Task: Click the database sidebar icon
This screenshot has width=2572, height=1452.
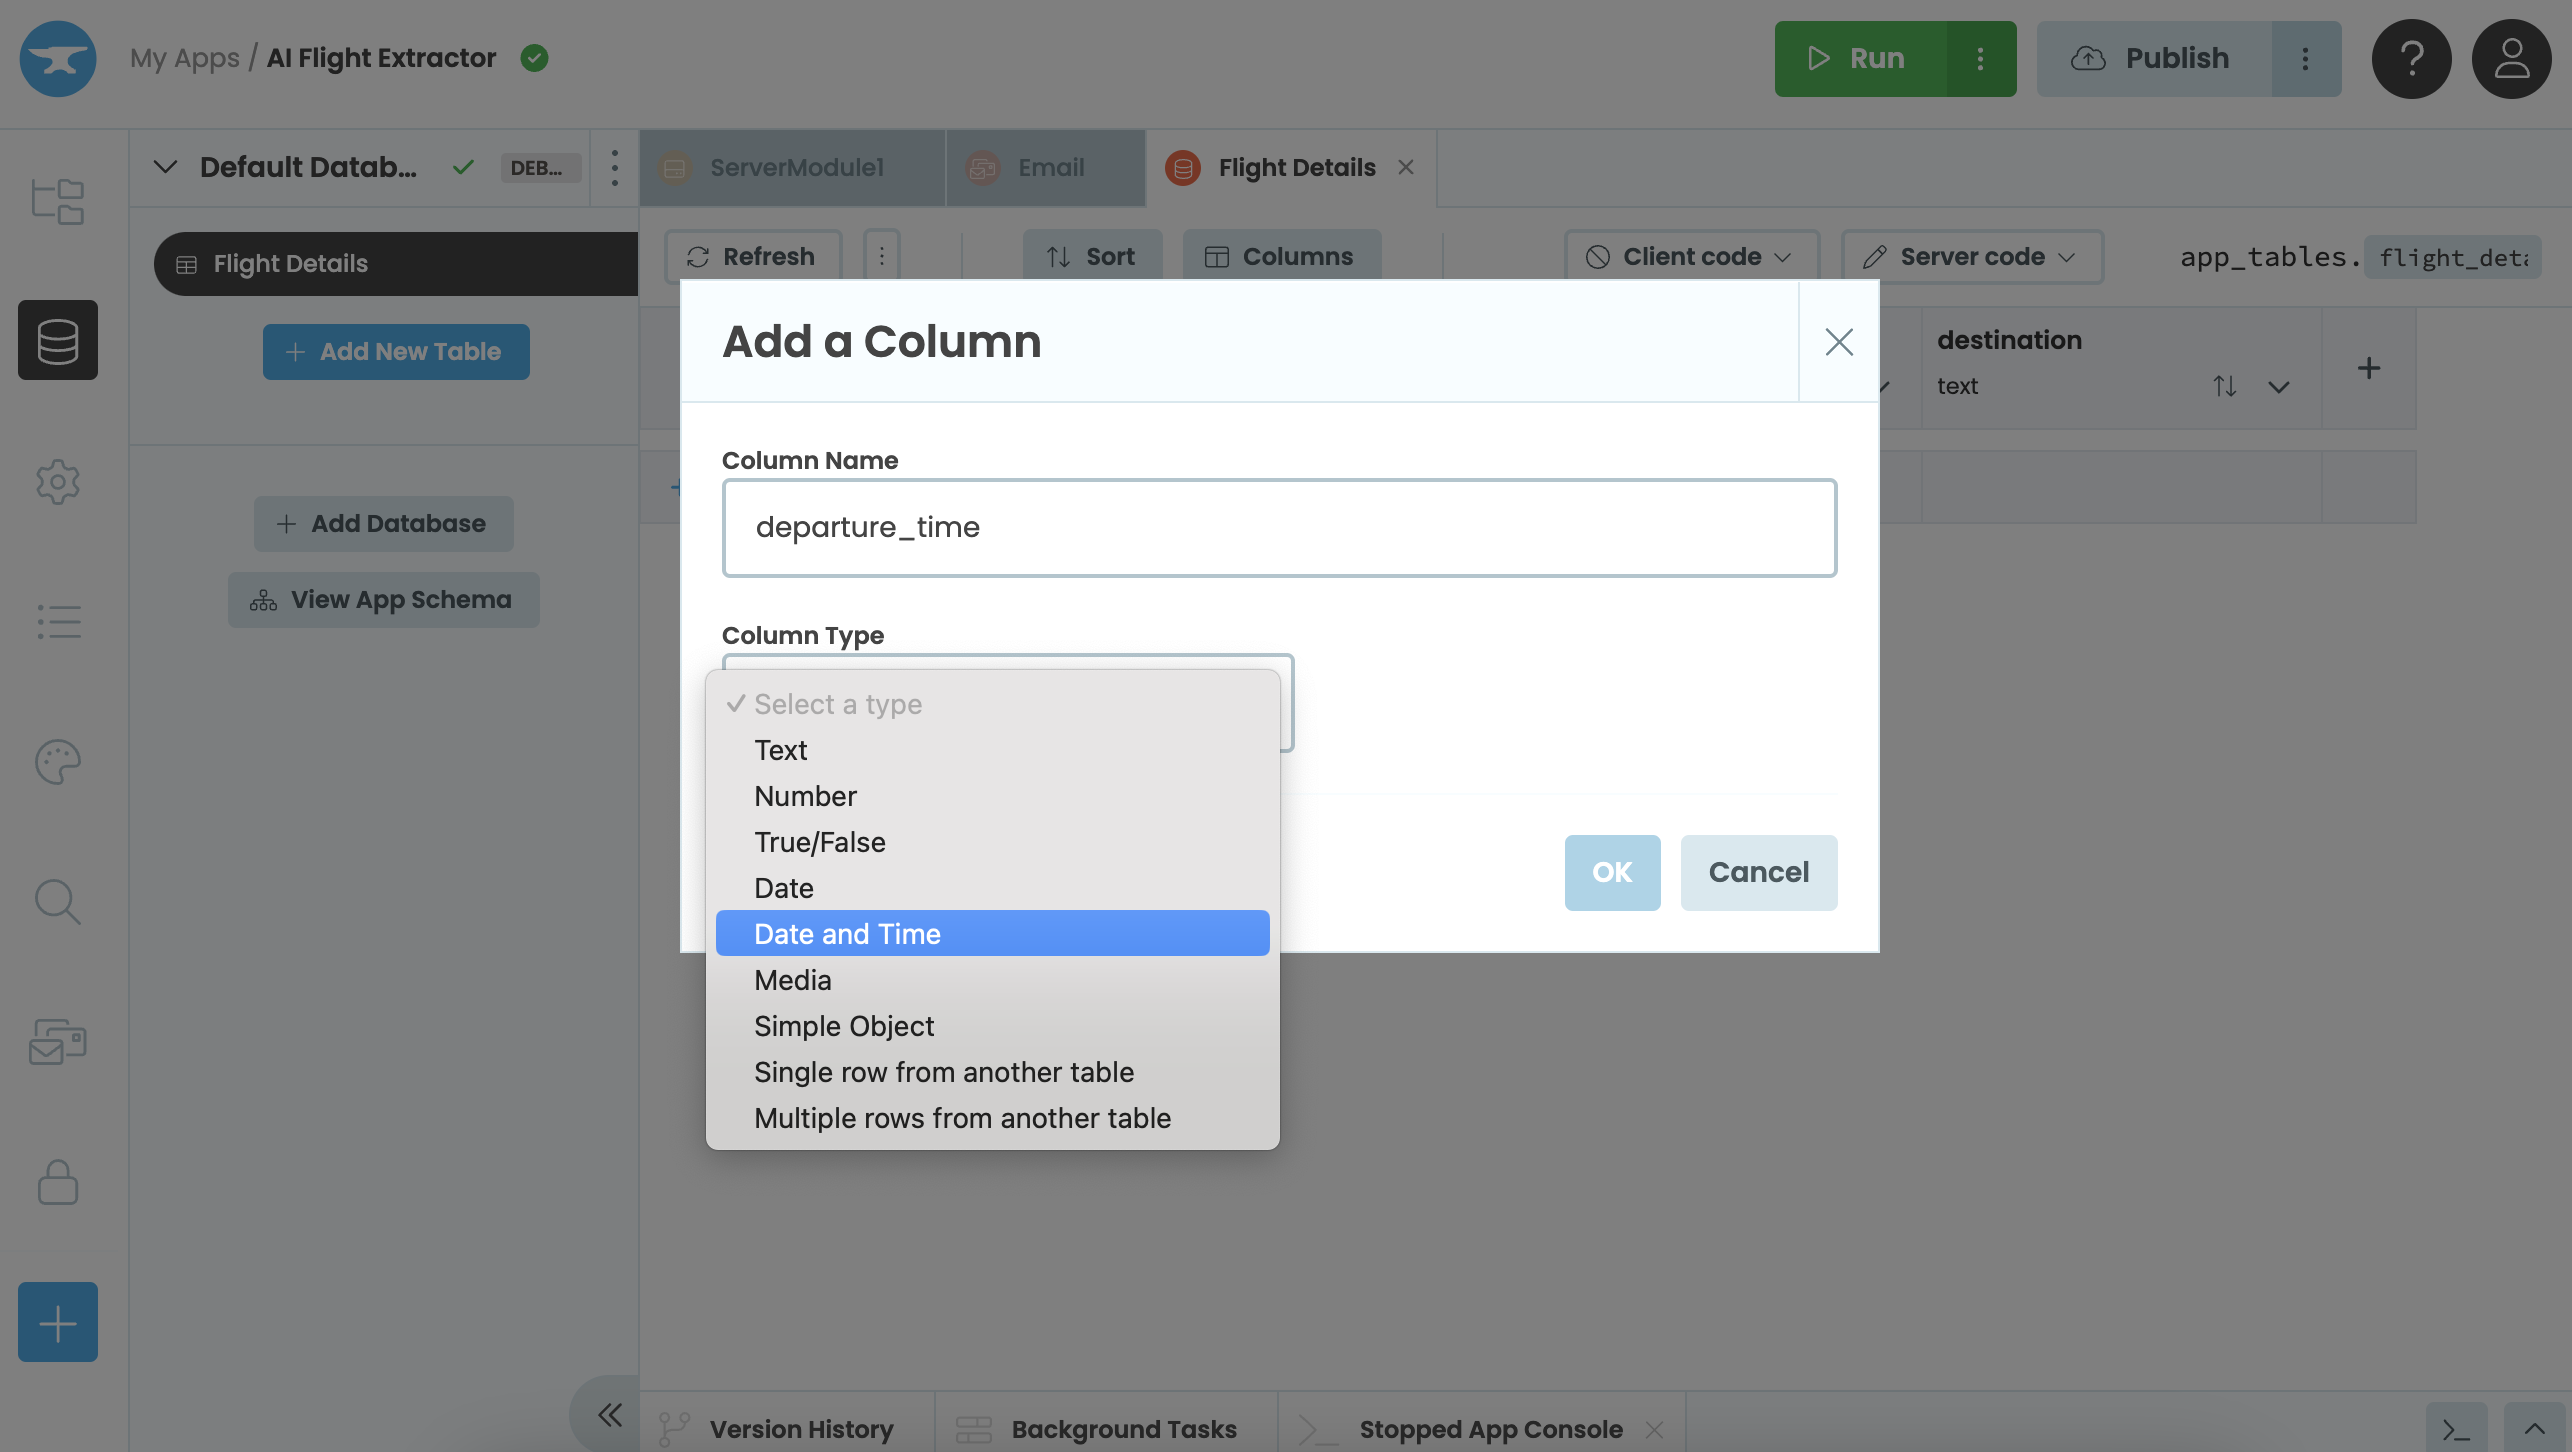Action: click(58, 339)
